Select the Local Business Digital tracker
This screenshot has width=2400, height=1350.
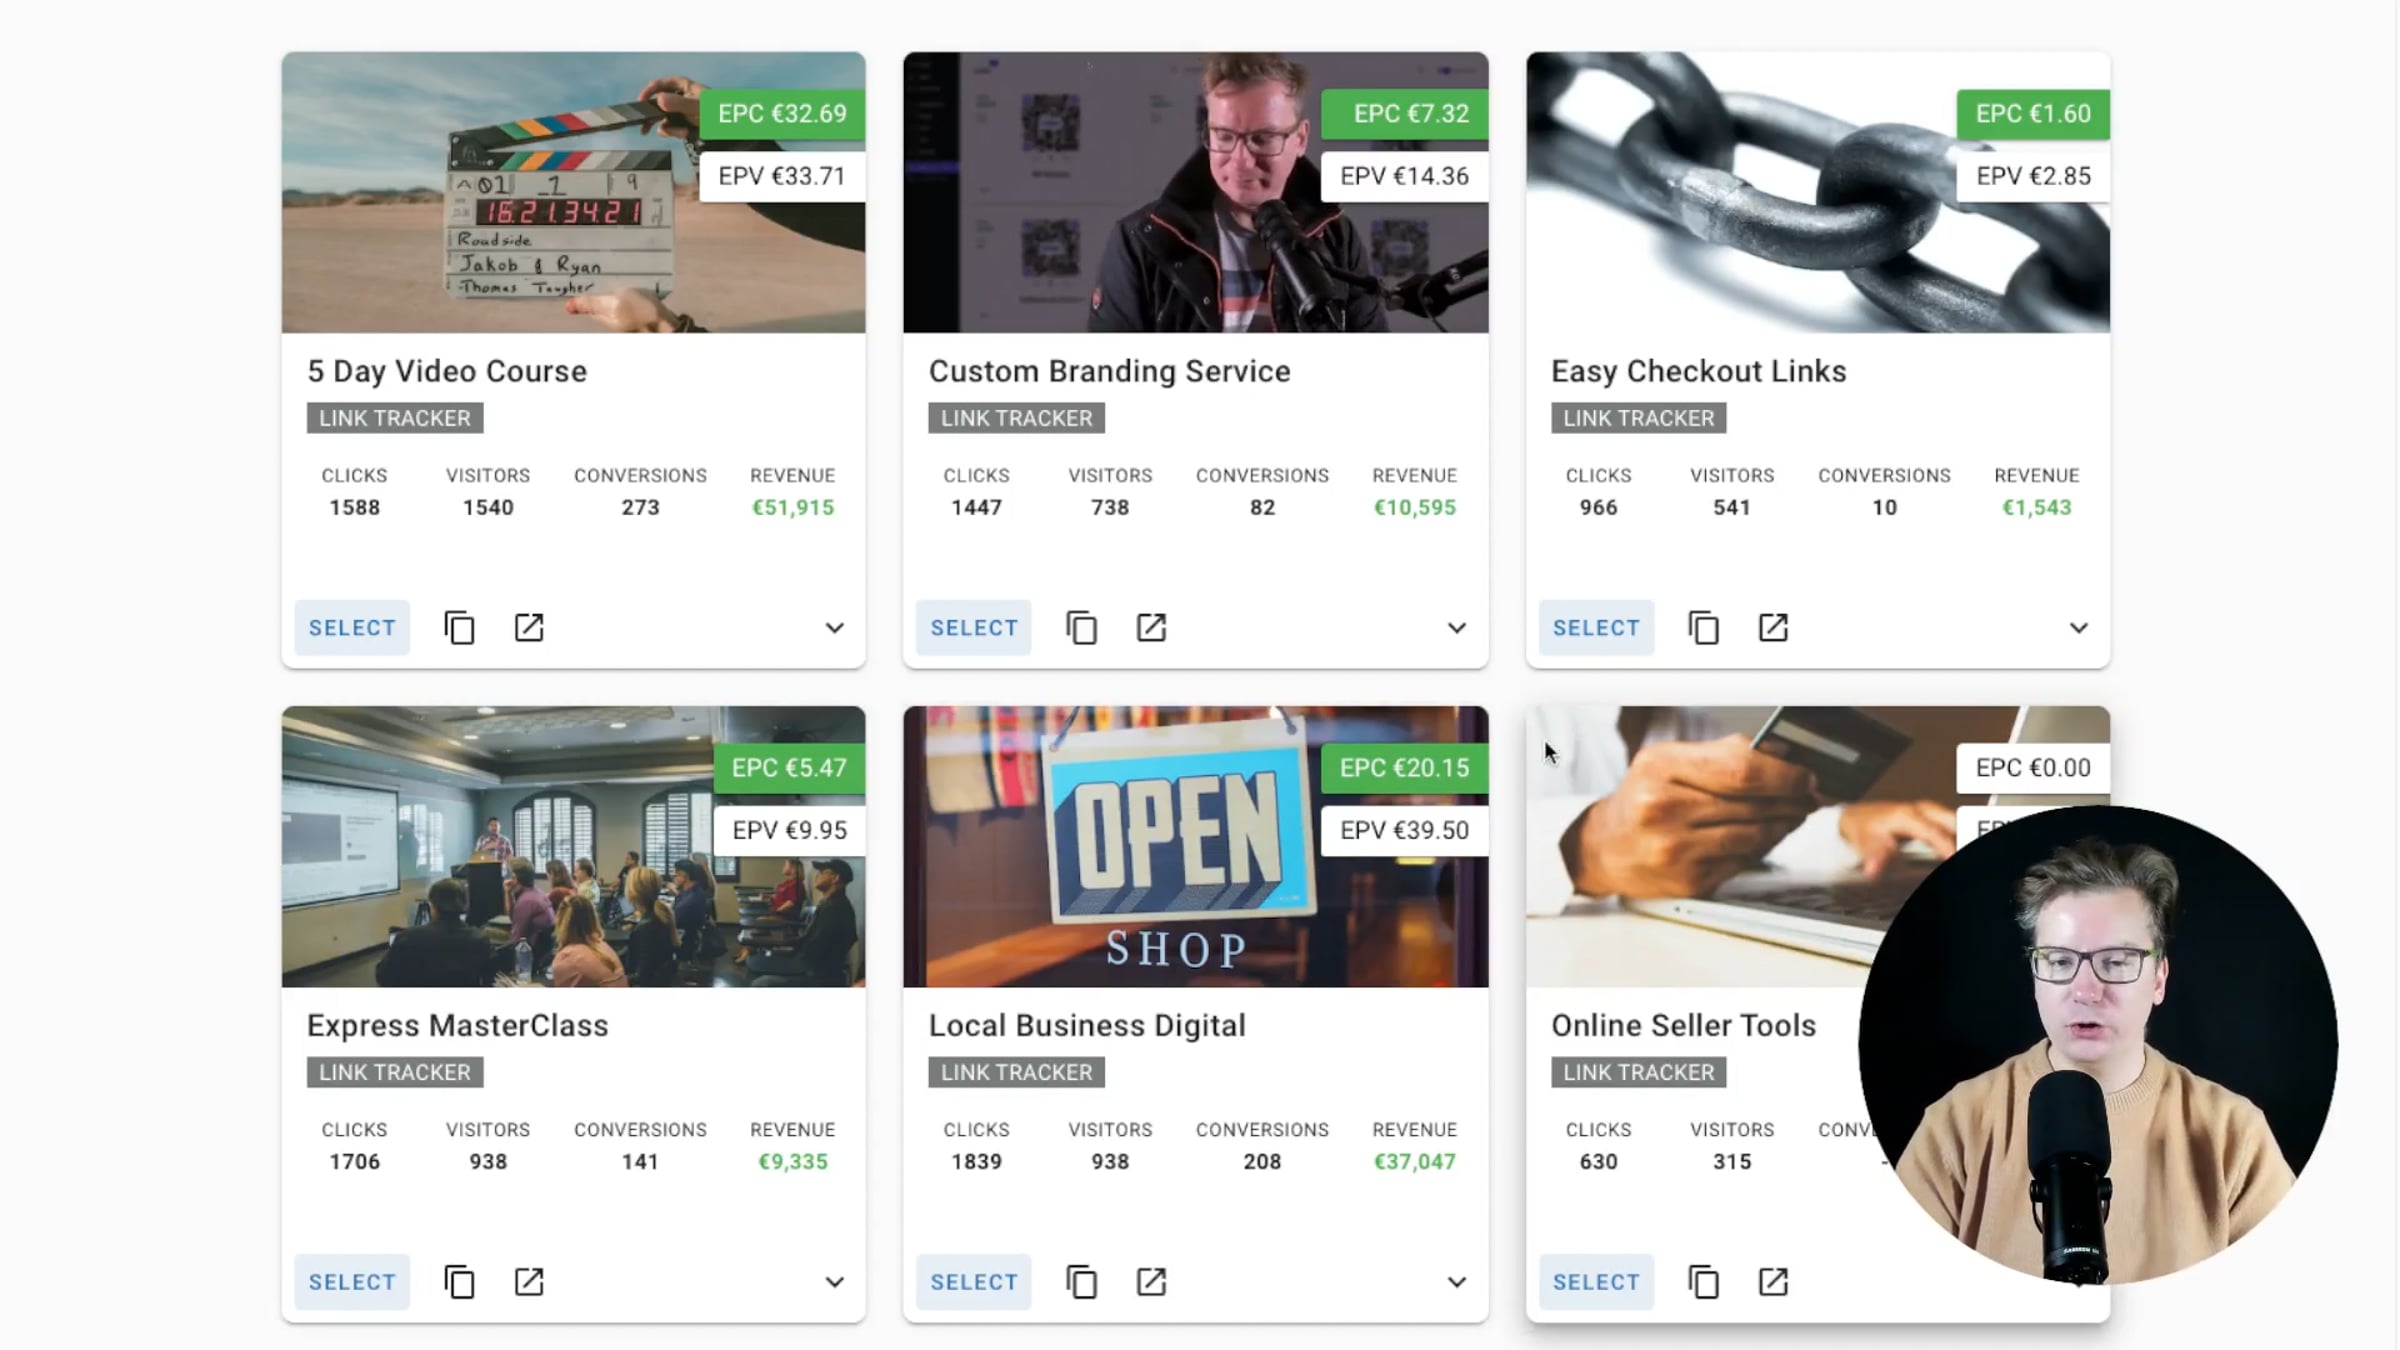(974, 1282)
